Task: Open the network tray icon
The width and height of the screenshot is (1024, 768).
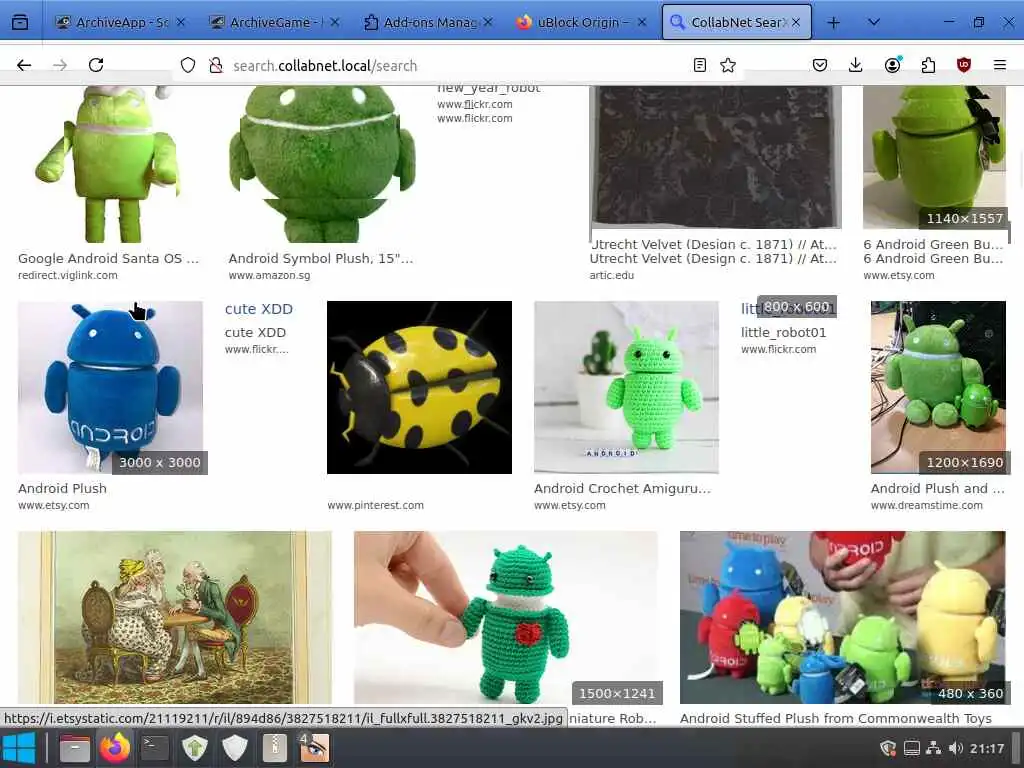Action: click(934, 748)
